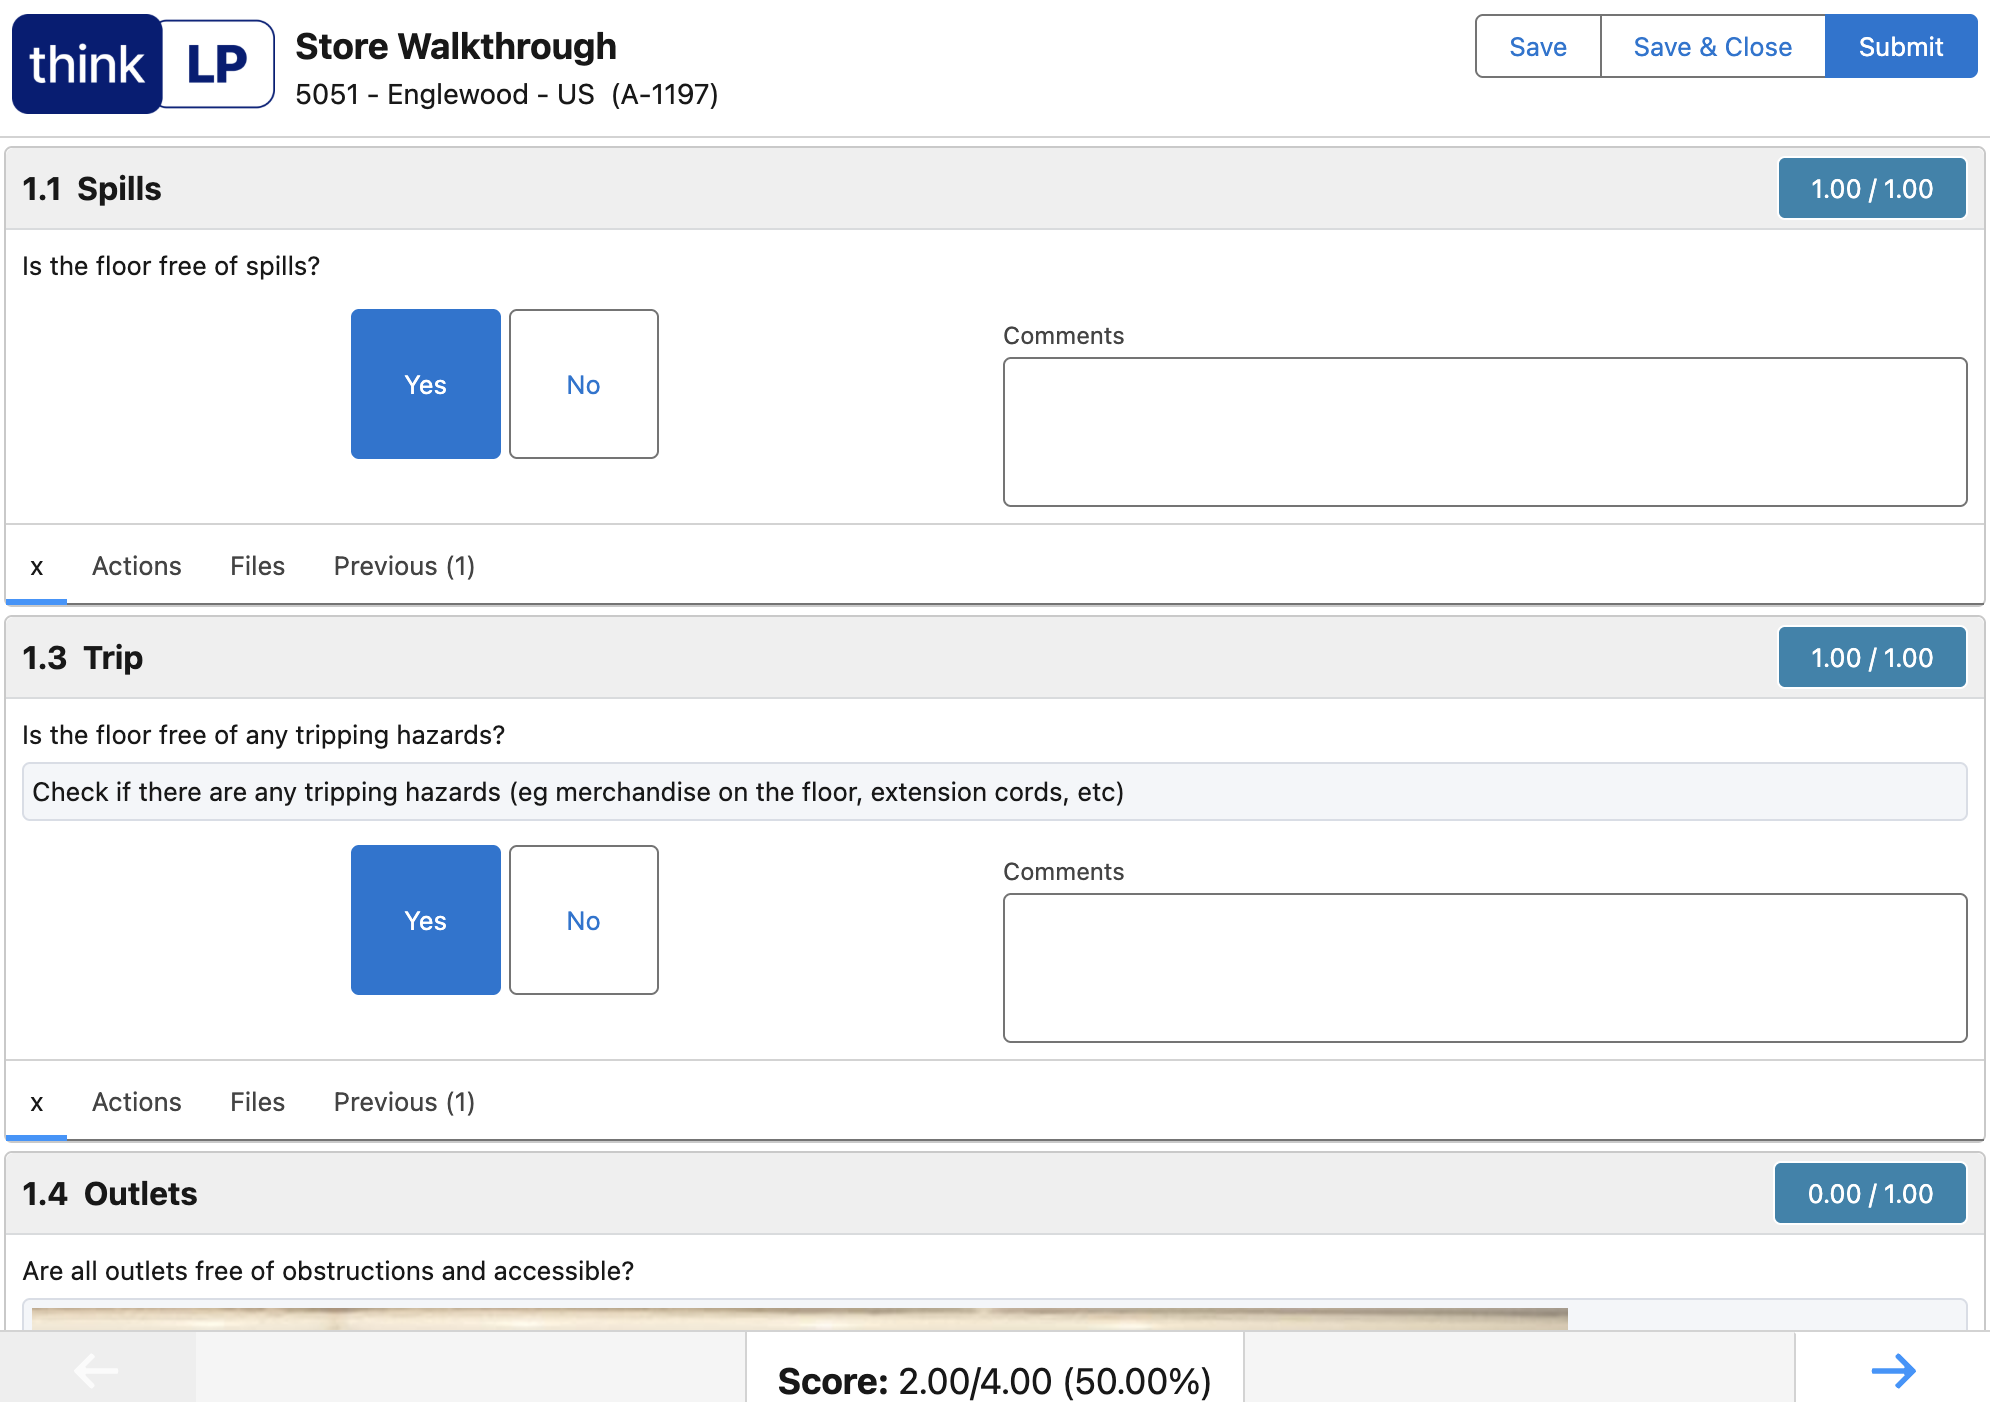Click the Save button
Image resolution: width=1990 pixels, height=1402 pixels.
click(1537, 47)
